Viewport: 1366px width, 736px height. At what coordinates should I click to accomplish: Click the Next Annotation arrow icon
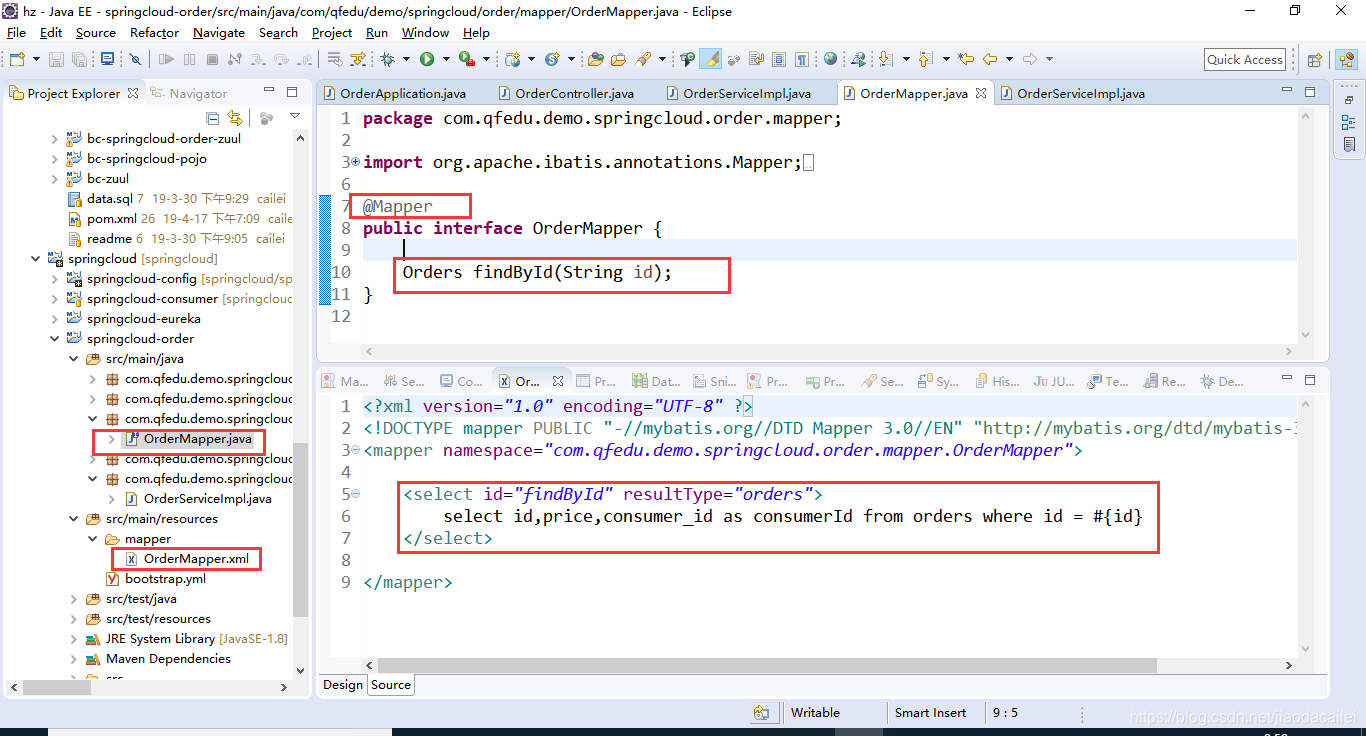[885, 59]
